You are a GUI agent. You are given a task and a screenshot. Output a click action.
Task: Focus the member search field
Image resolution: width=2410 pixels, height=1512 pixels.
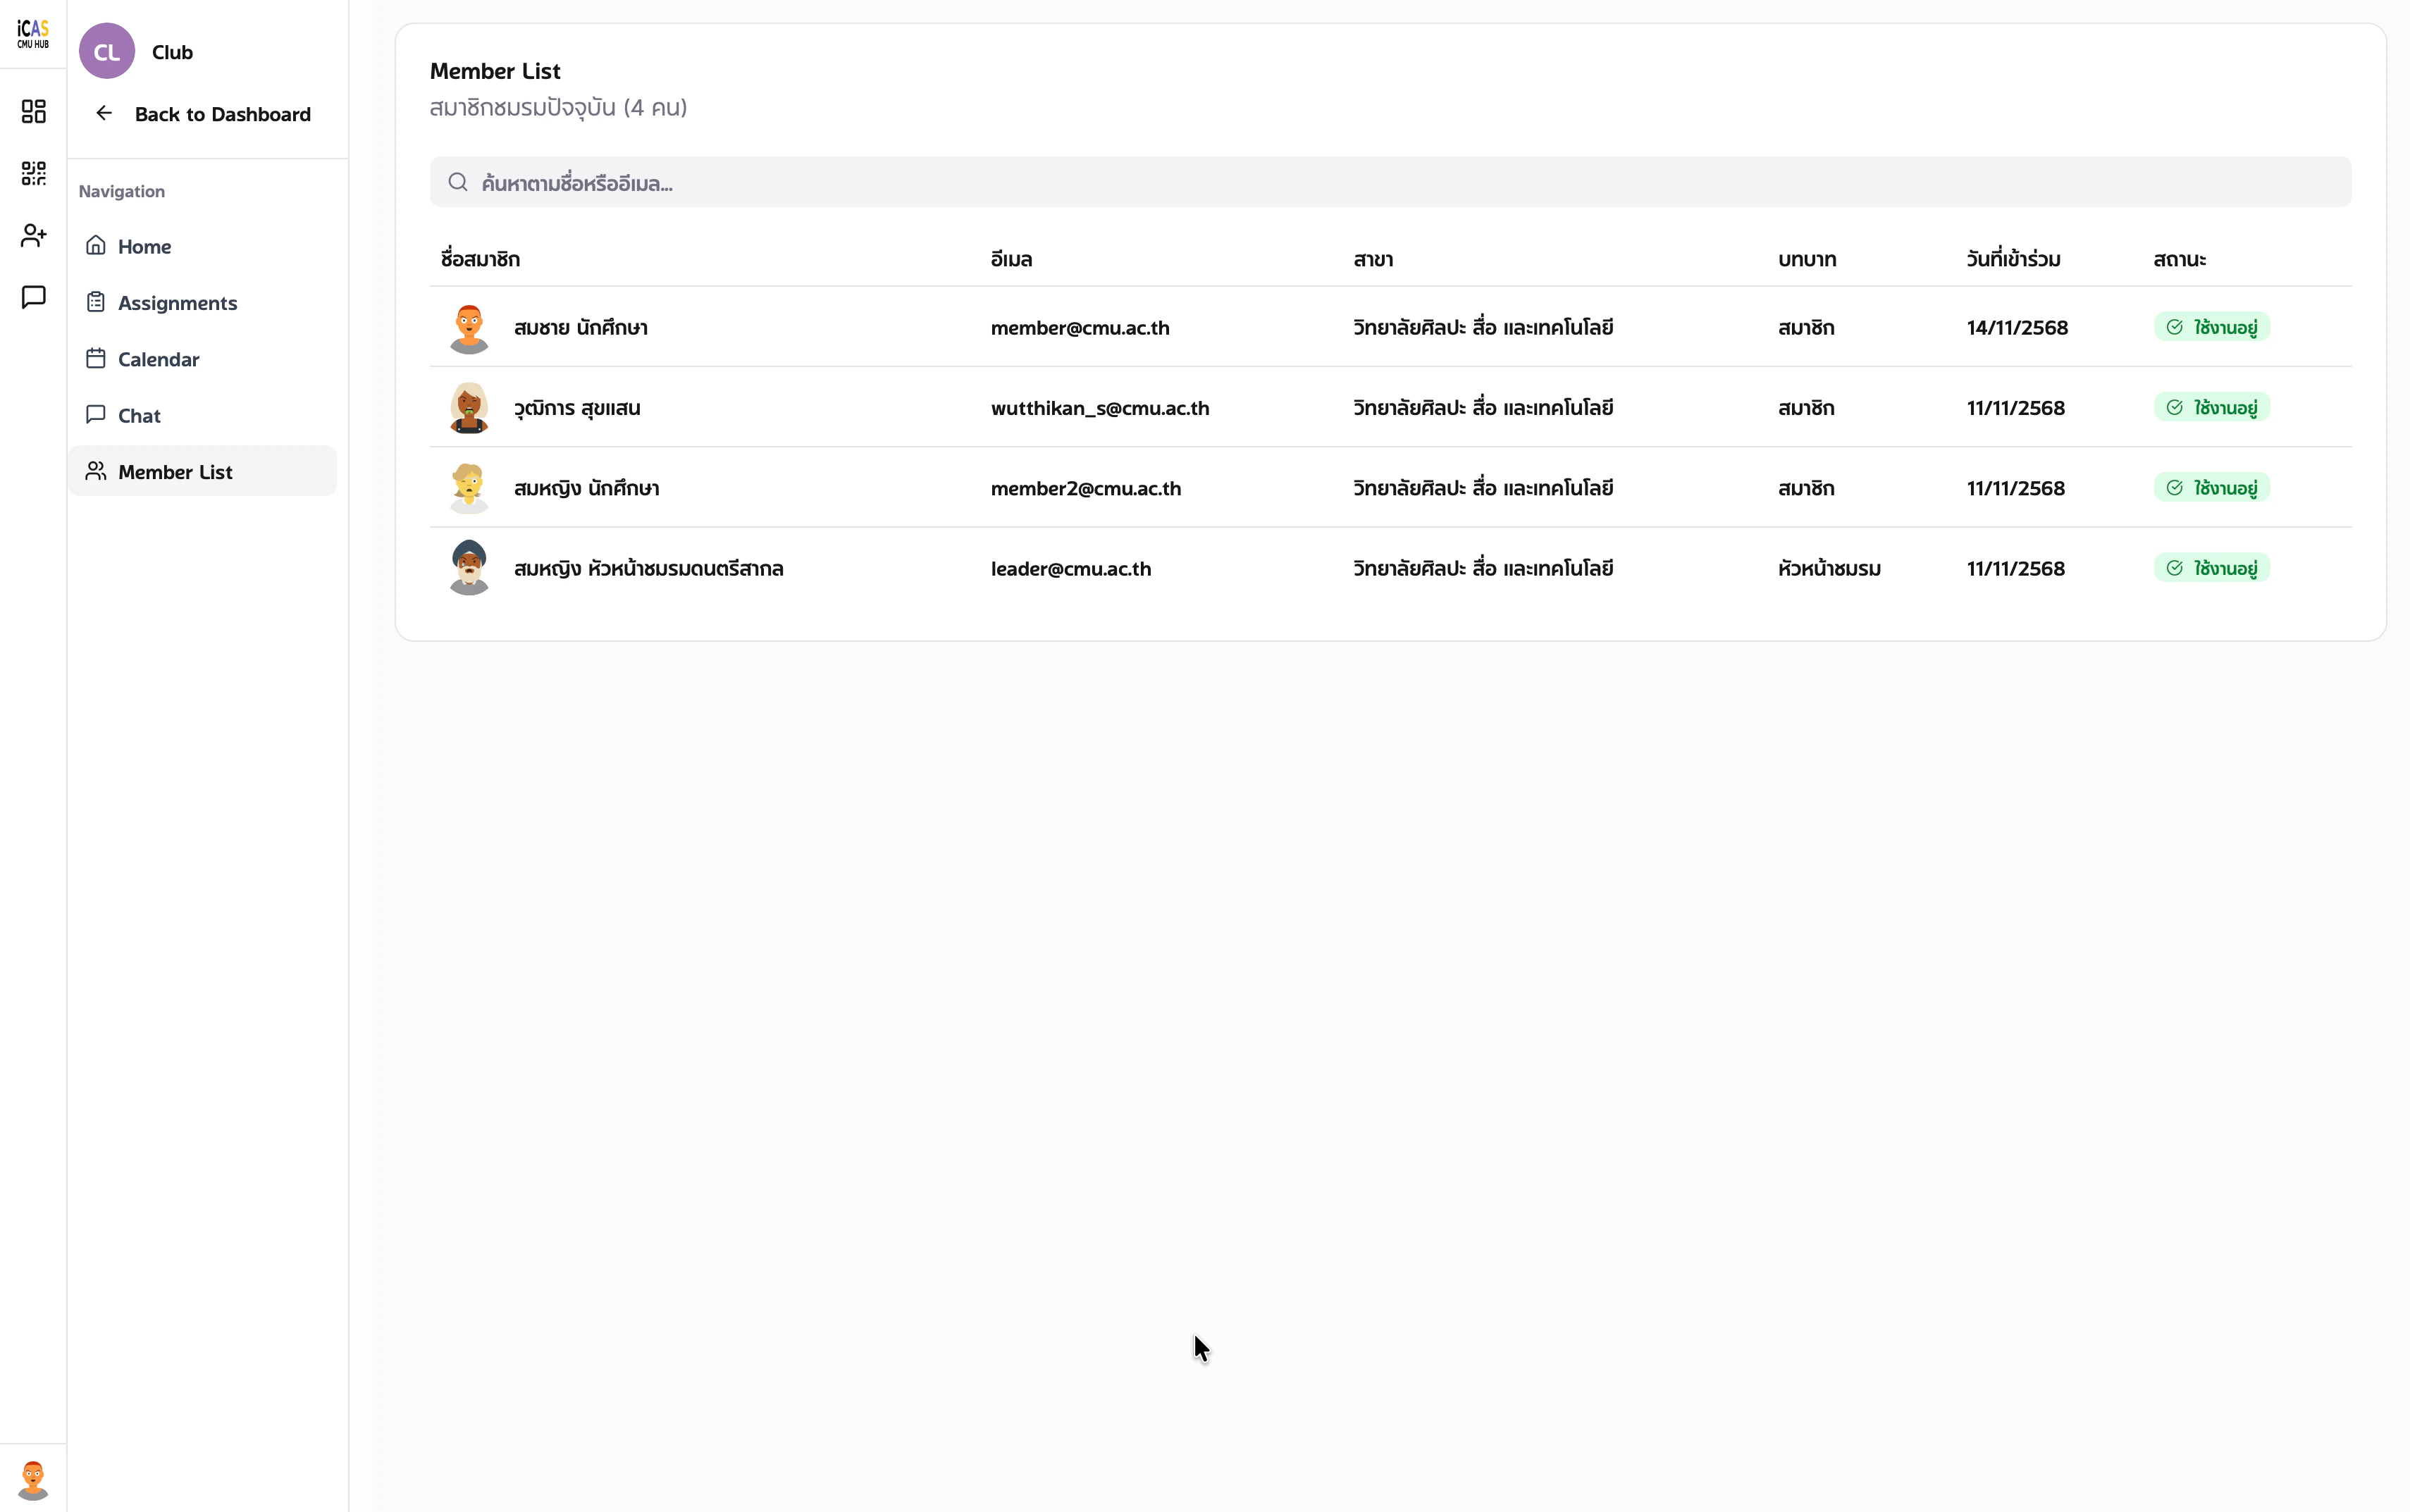[1390, 182]
